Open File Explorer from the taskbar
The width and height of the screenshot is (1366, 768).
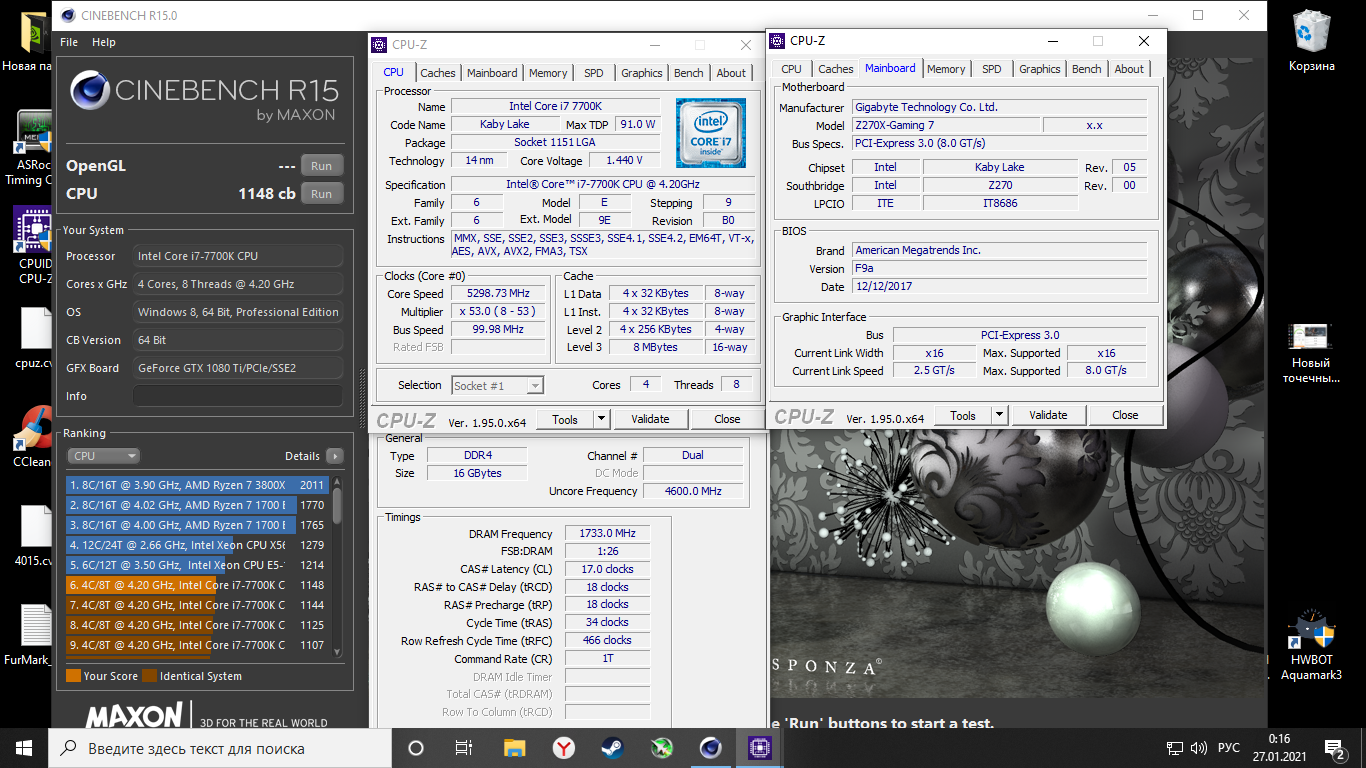[514, 748]
